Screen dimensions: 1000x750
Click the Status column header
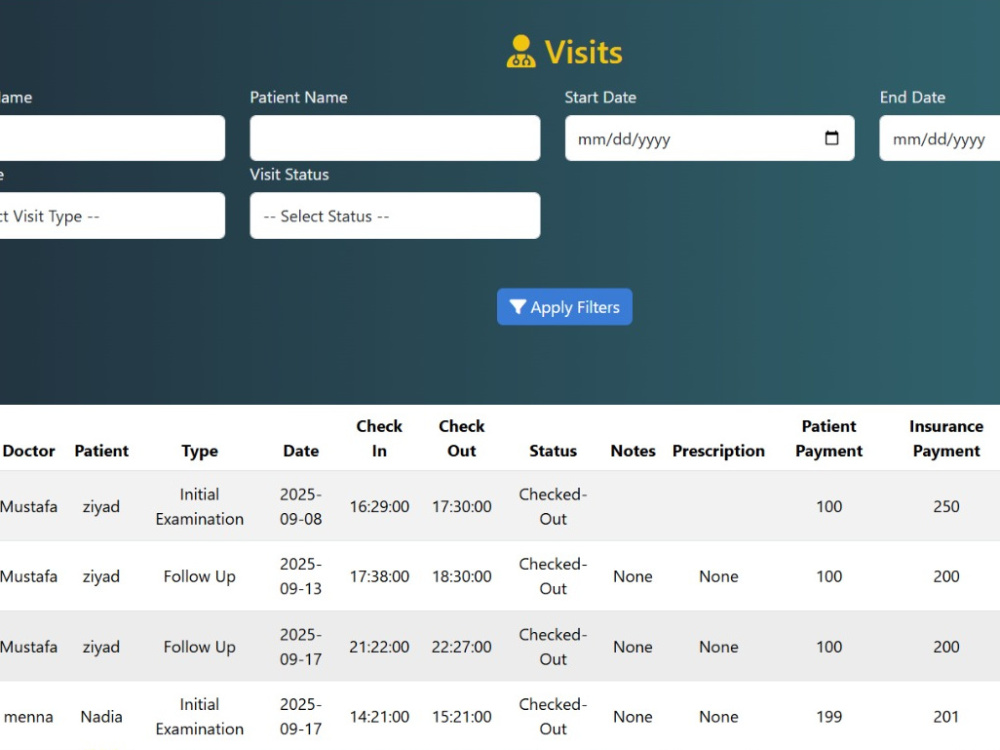(x=553, y=451)
